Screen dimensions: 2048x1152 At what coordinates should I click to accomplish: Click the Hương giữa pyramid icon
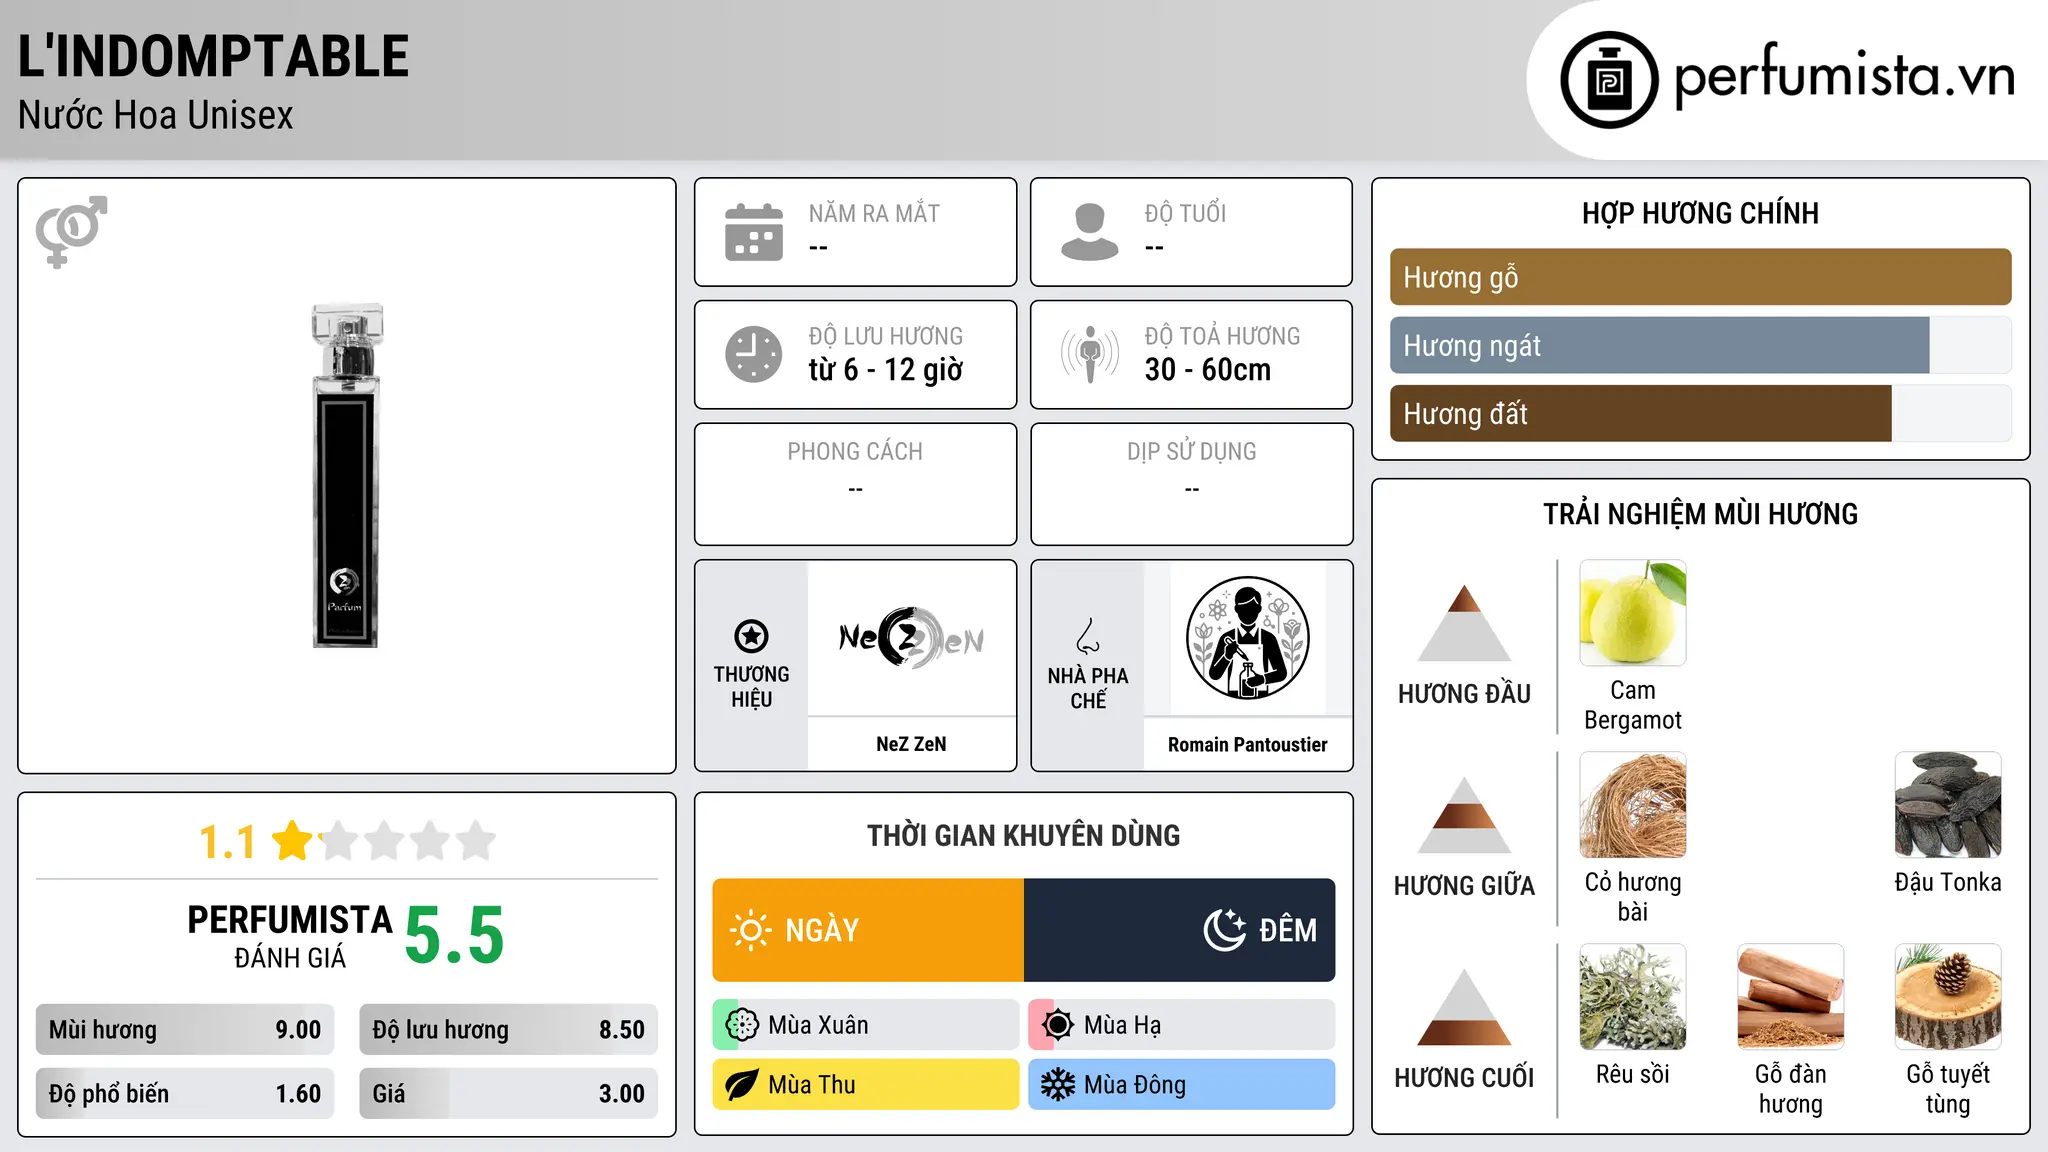pos(1464,815)
